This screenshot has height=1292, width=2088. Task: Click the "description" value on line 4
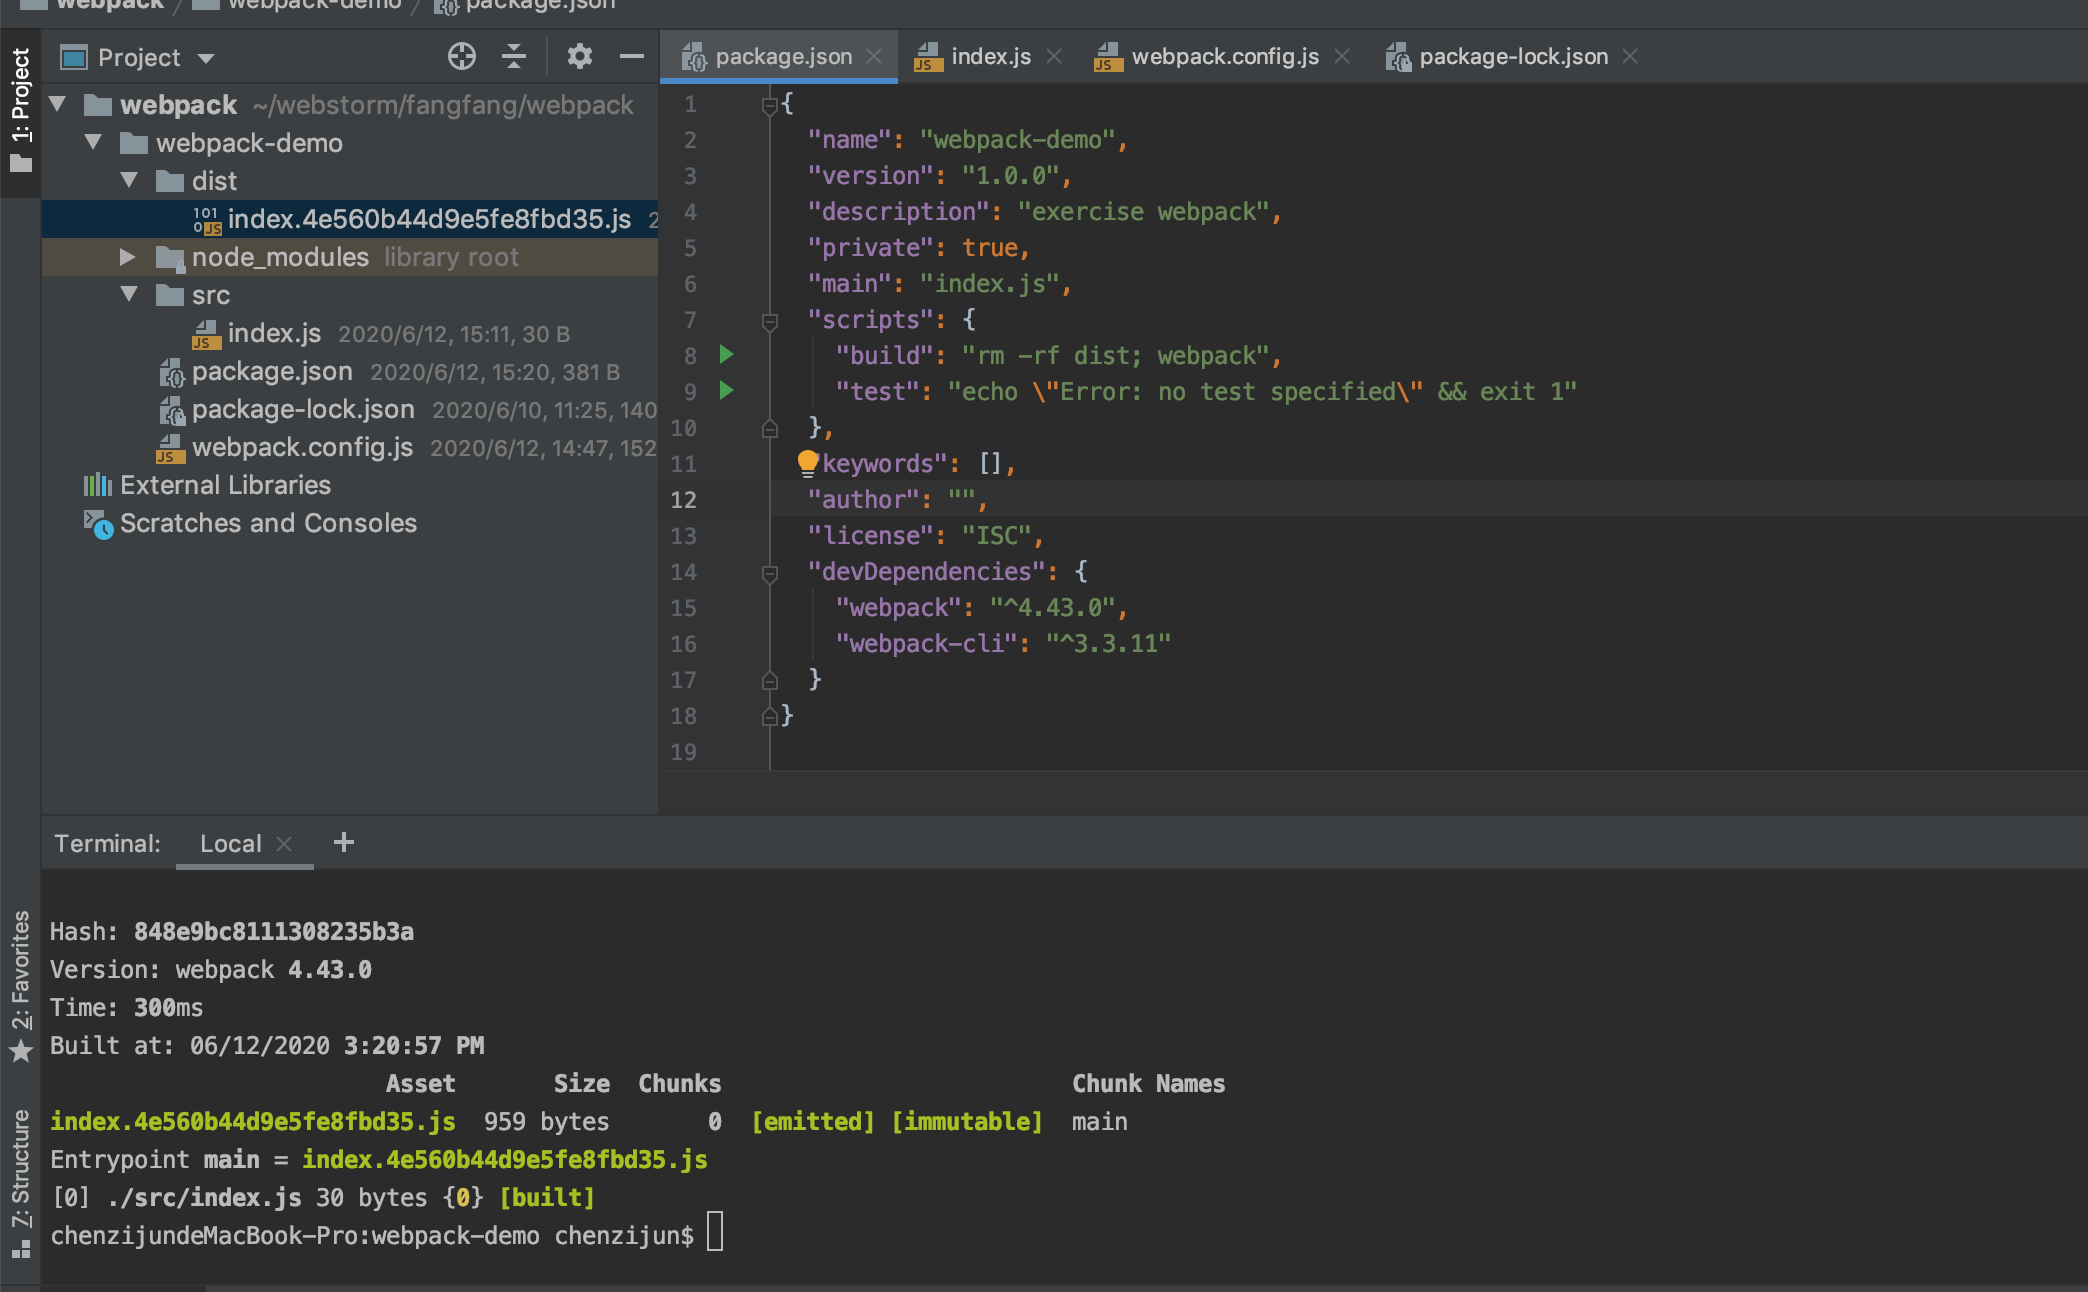[1143, 211]
